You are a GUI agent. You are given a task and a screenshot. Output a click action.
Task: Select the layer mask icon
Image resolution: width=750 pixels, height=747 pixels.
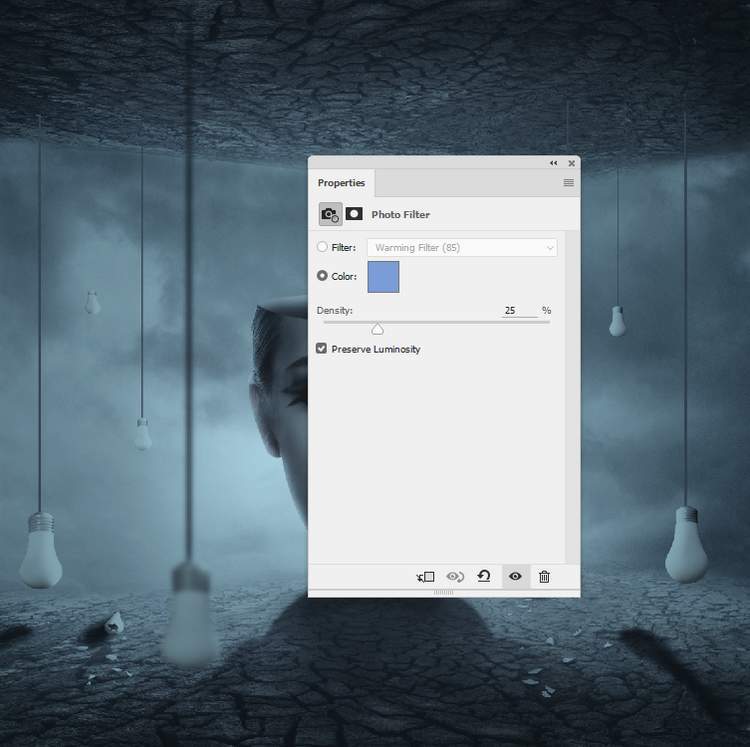(354, 213)
